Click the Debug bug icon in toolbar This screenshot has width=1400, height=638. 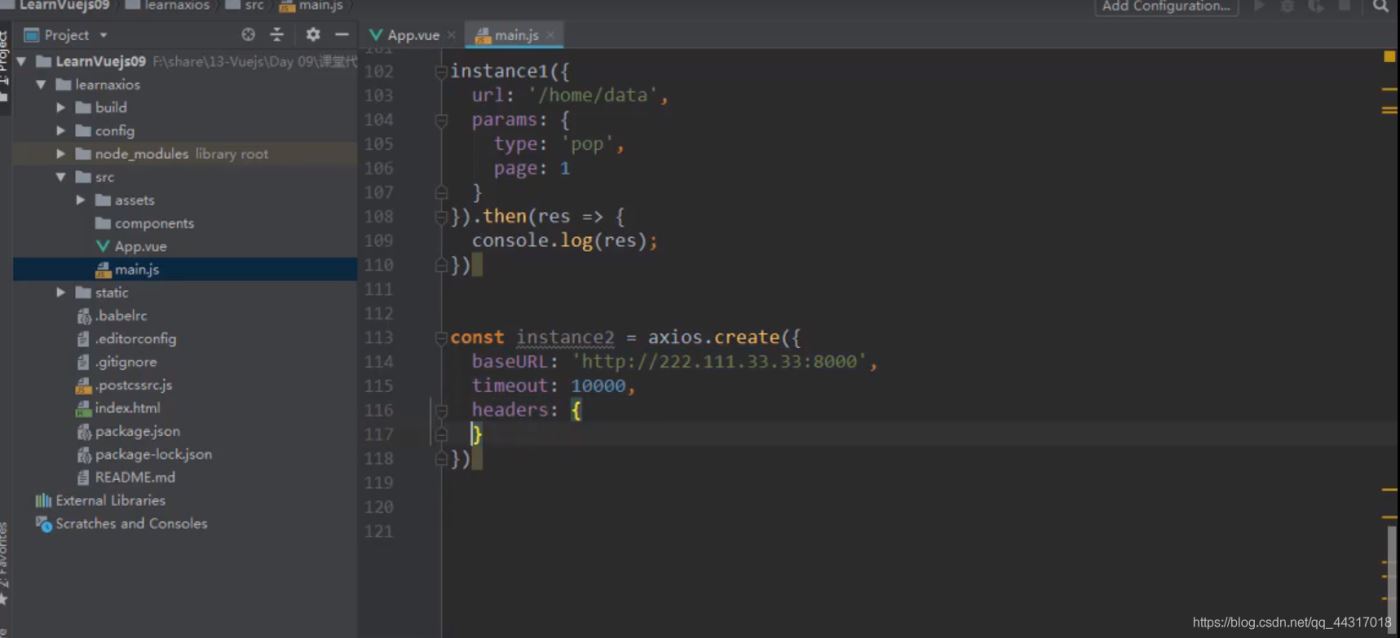point(1287,6)
